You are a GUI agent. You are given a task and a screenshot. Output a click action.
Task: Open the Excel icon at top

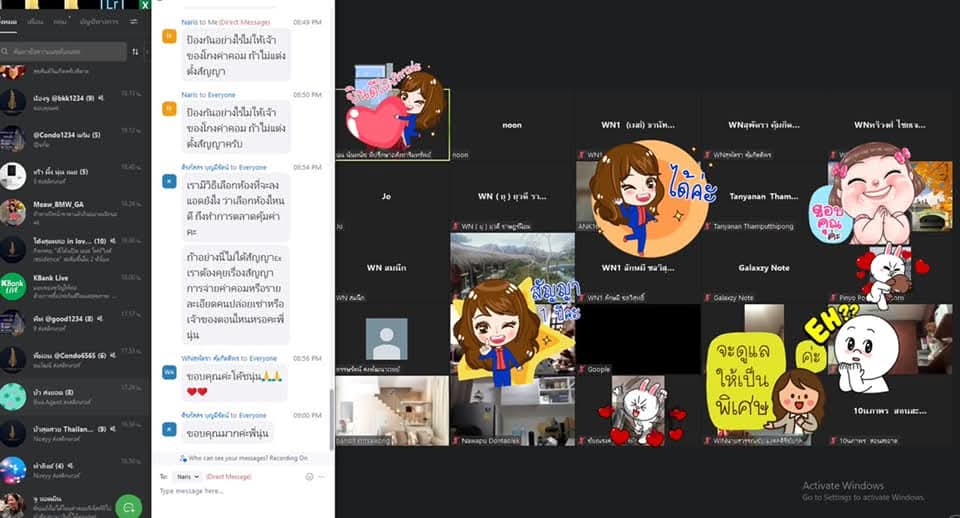point(145,6)
